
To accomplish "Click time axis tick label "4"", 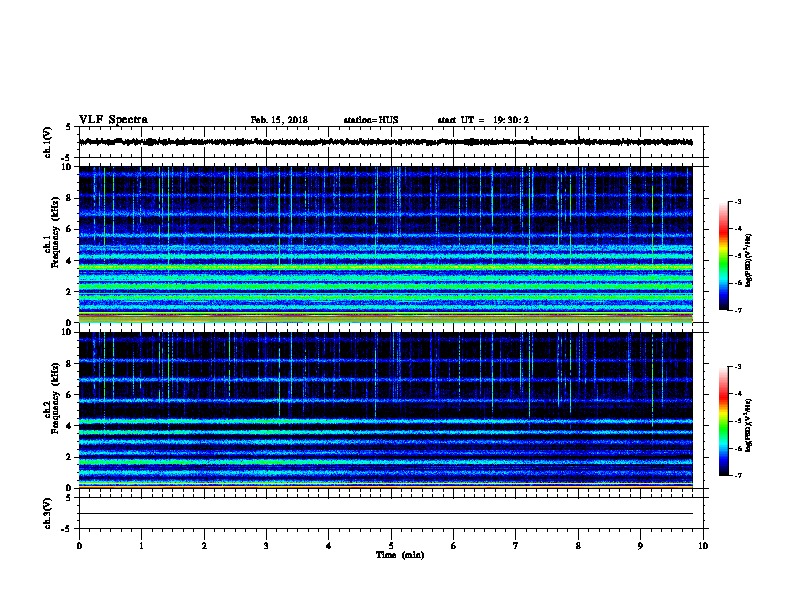I will [x=329, y=545].
